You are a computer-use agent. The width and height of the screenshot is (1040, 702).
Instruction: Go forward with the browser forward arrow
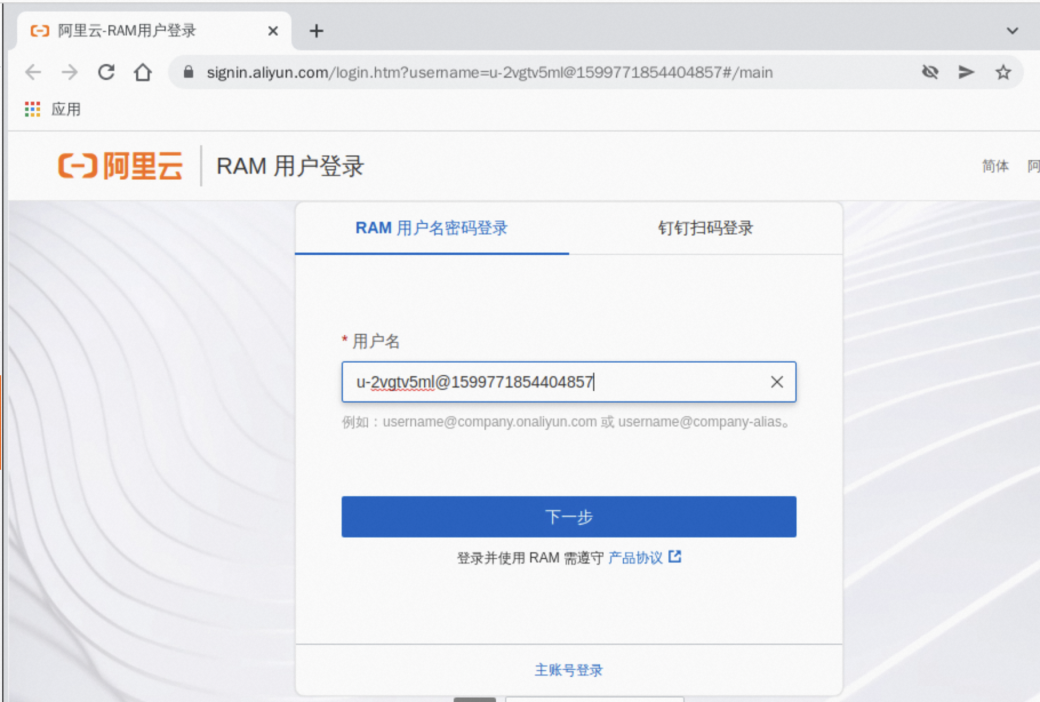click(x=70, y=72)
